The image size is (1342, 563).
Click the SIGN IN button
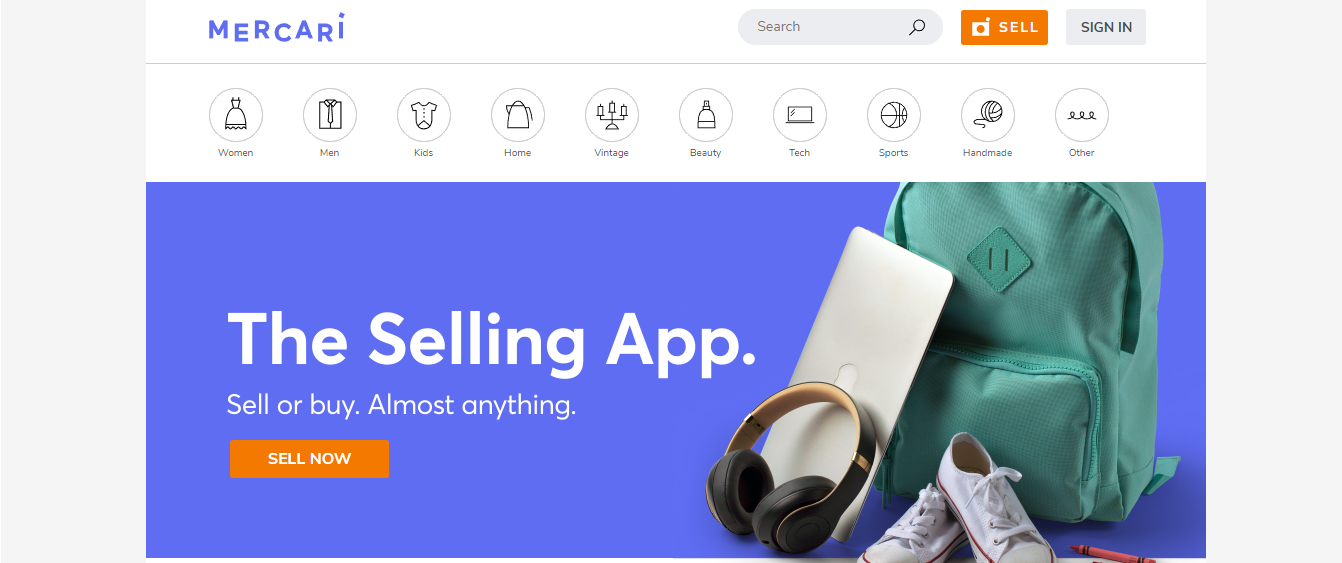pyautogui.click(x=1106, y=27)
